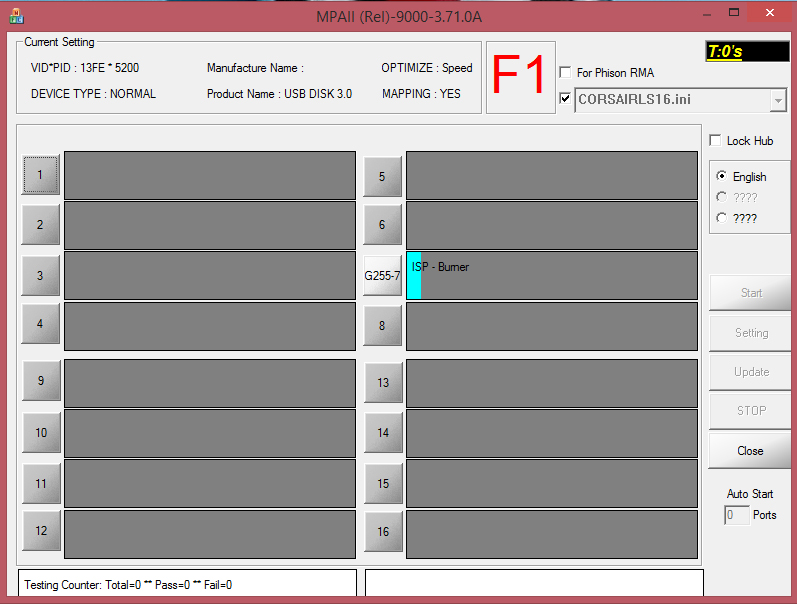The width and height of the screenshot is (797, 604).
Task: Click the app icon in the title bar
Action: 17,15
